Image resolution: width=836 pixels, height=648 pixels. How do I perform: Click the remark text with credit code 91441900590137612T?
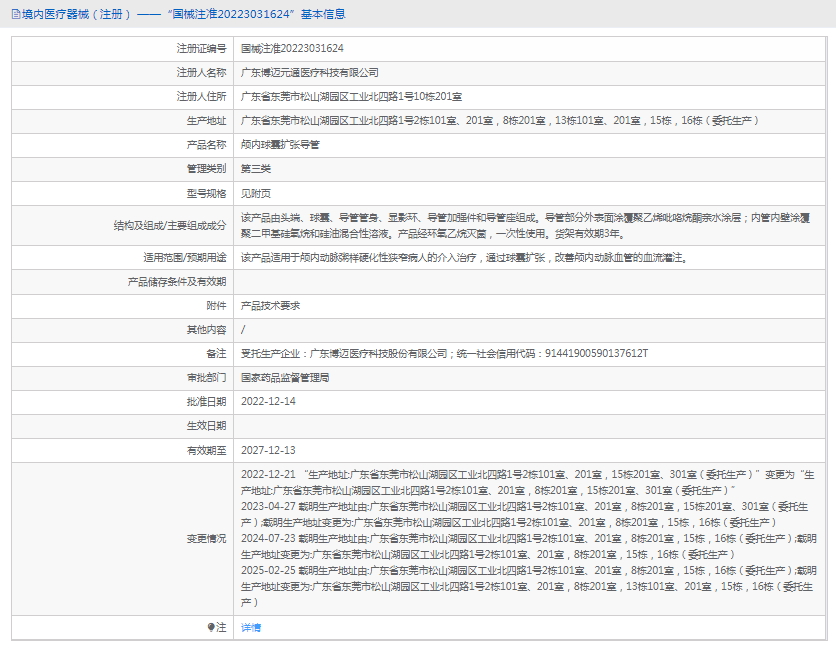pos(445,354)
